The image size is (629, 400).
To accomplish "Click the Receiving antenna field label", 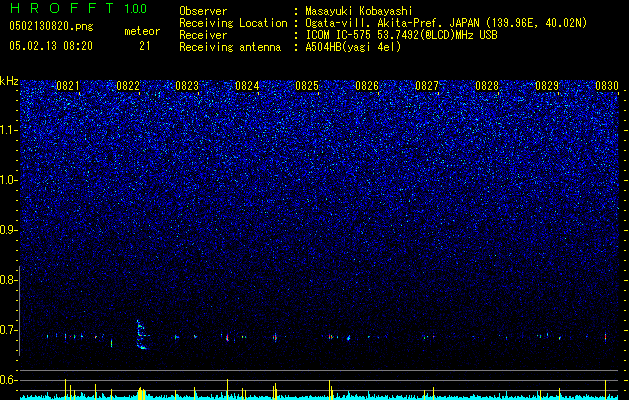I will (x=230, y=47).
